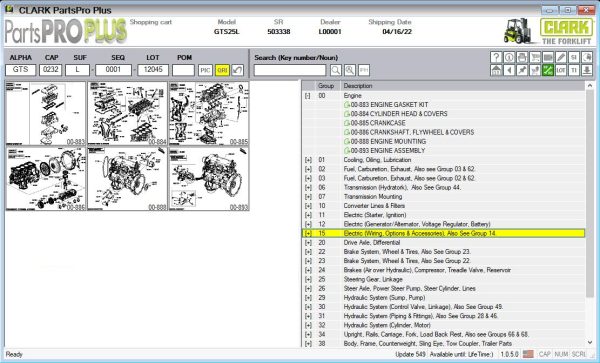Image resolution: width=600 pixels, height=363 pixels.
Task: Run search with the magnifier icon
Action: [336, 70]
